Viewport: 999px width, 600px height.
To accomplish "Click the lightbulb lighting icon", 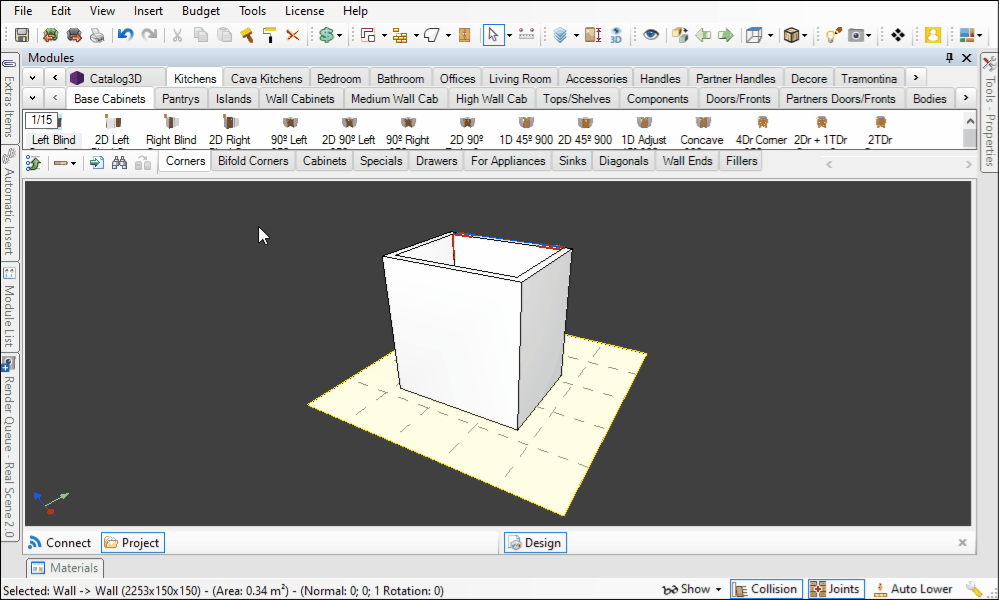I will tap(831, 35).
